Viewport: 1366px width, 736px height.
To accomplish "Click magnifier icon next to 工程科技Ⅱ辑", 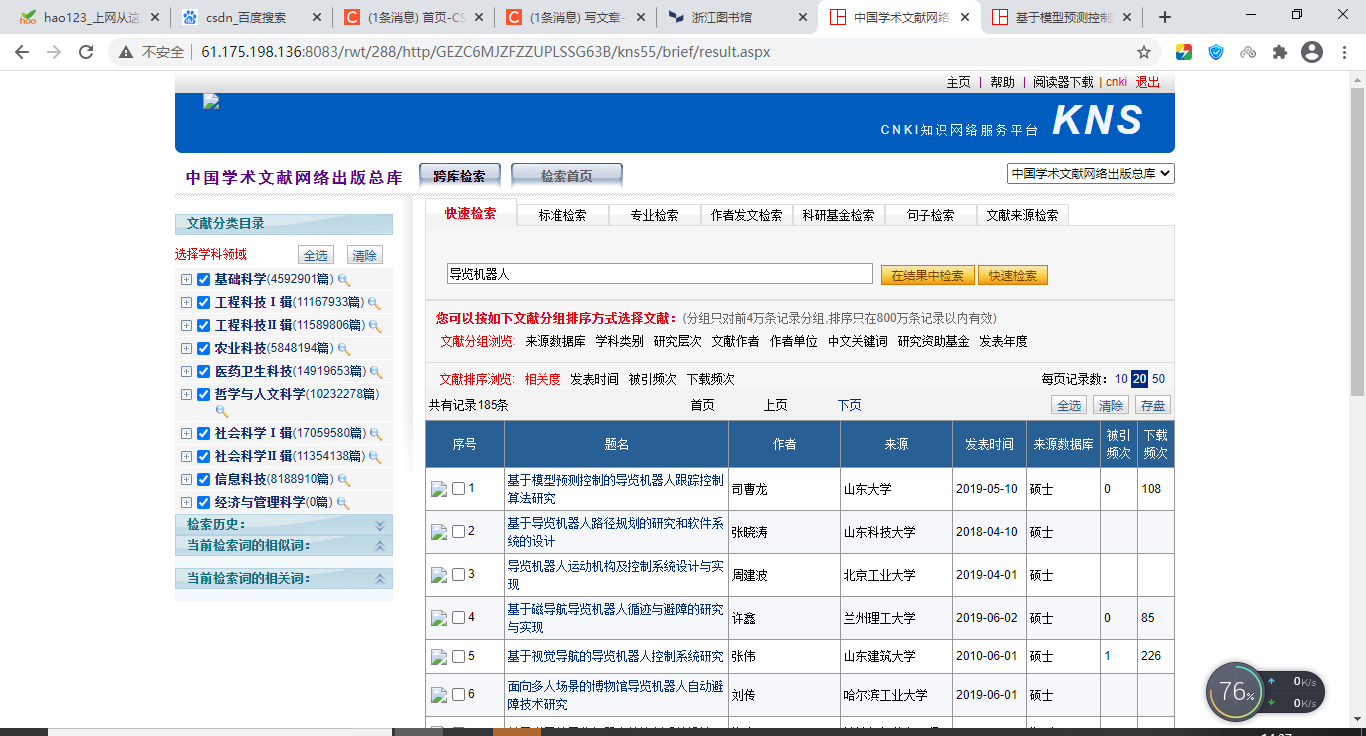I will click(x=375, y=326).
